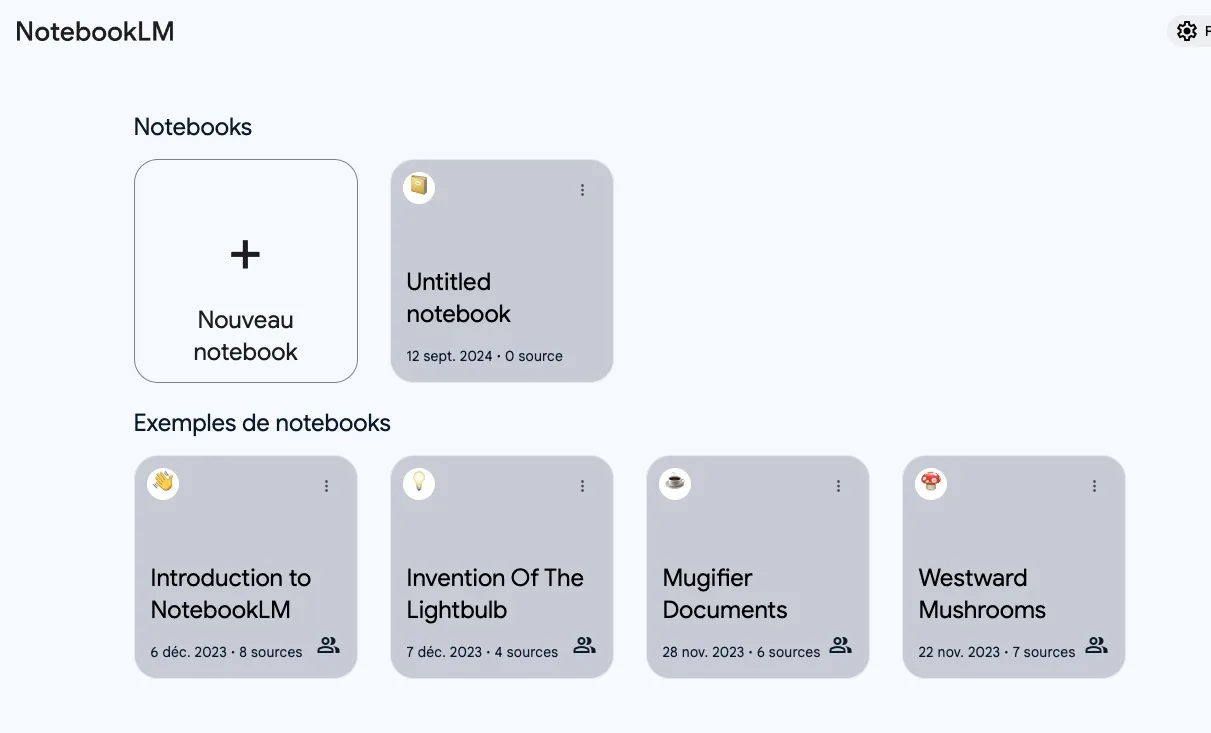
Task: Open the Untitled notebook three-dot menu
Action: point(583,190)
